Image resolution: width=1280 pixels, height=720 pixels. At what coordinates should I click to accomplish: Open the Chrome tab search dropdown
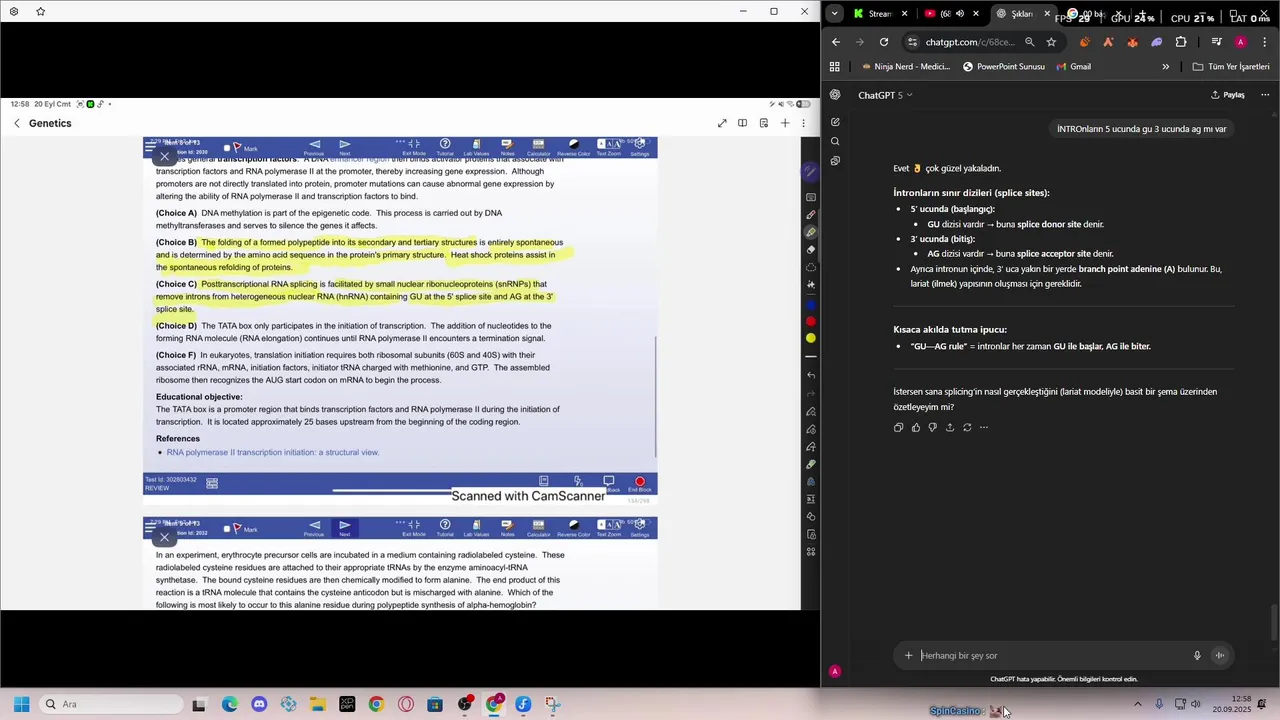pos(836,14)
